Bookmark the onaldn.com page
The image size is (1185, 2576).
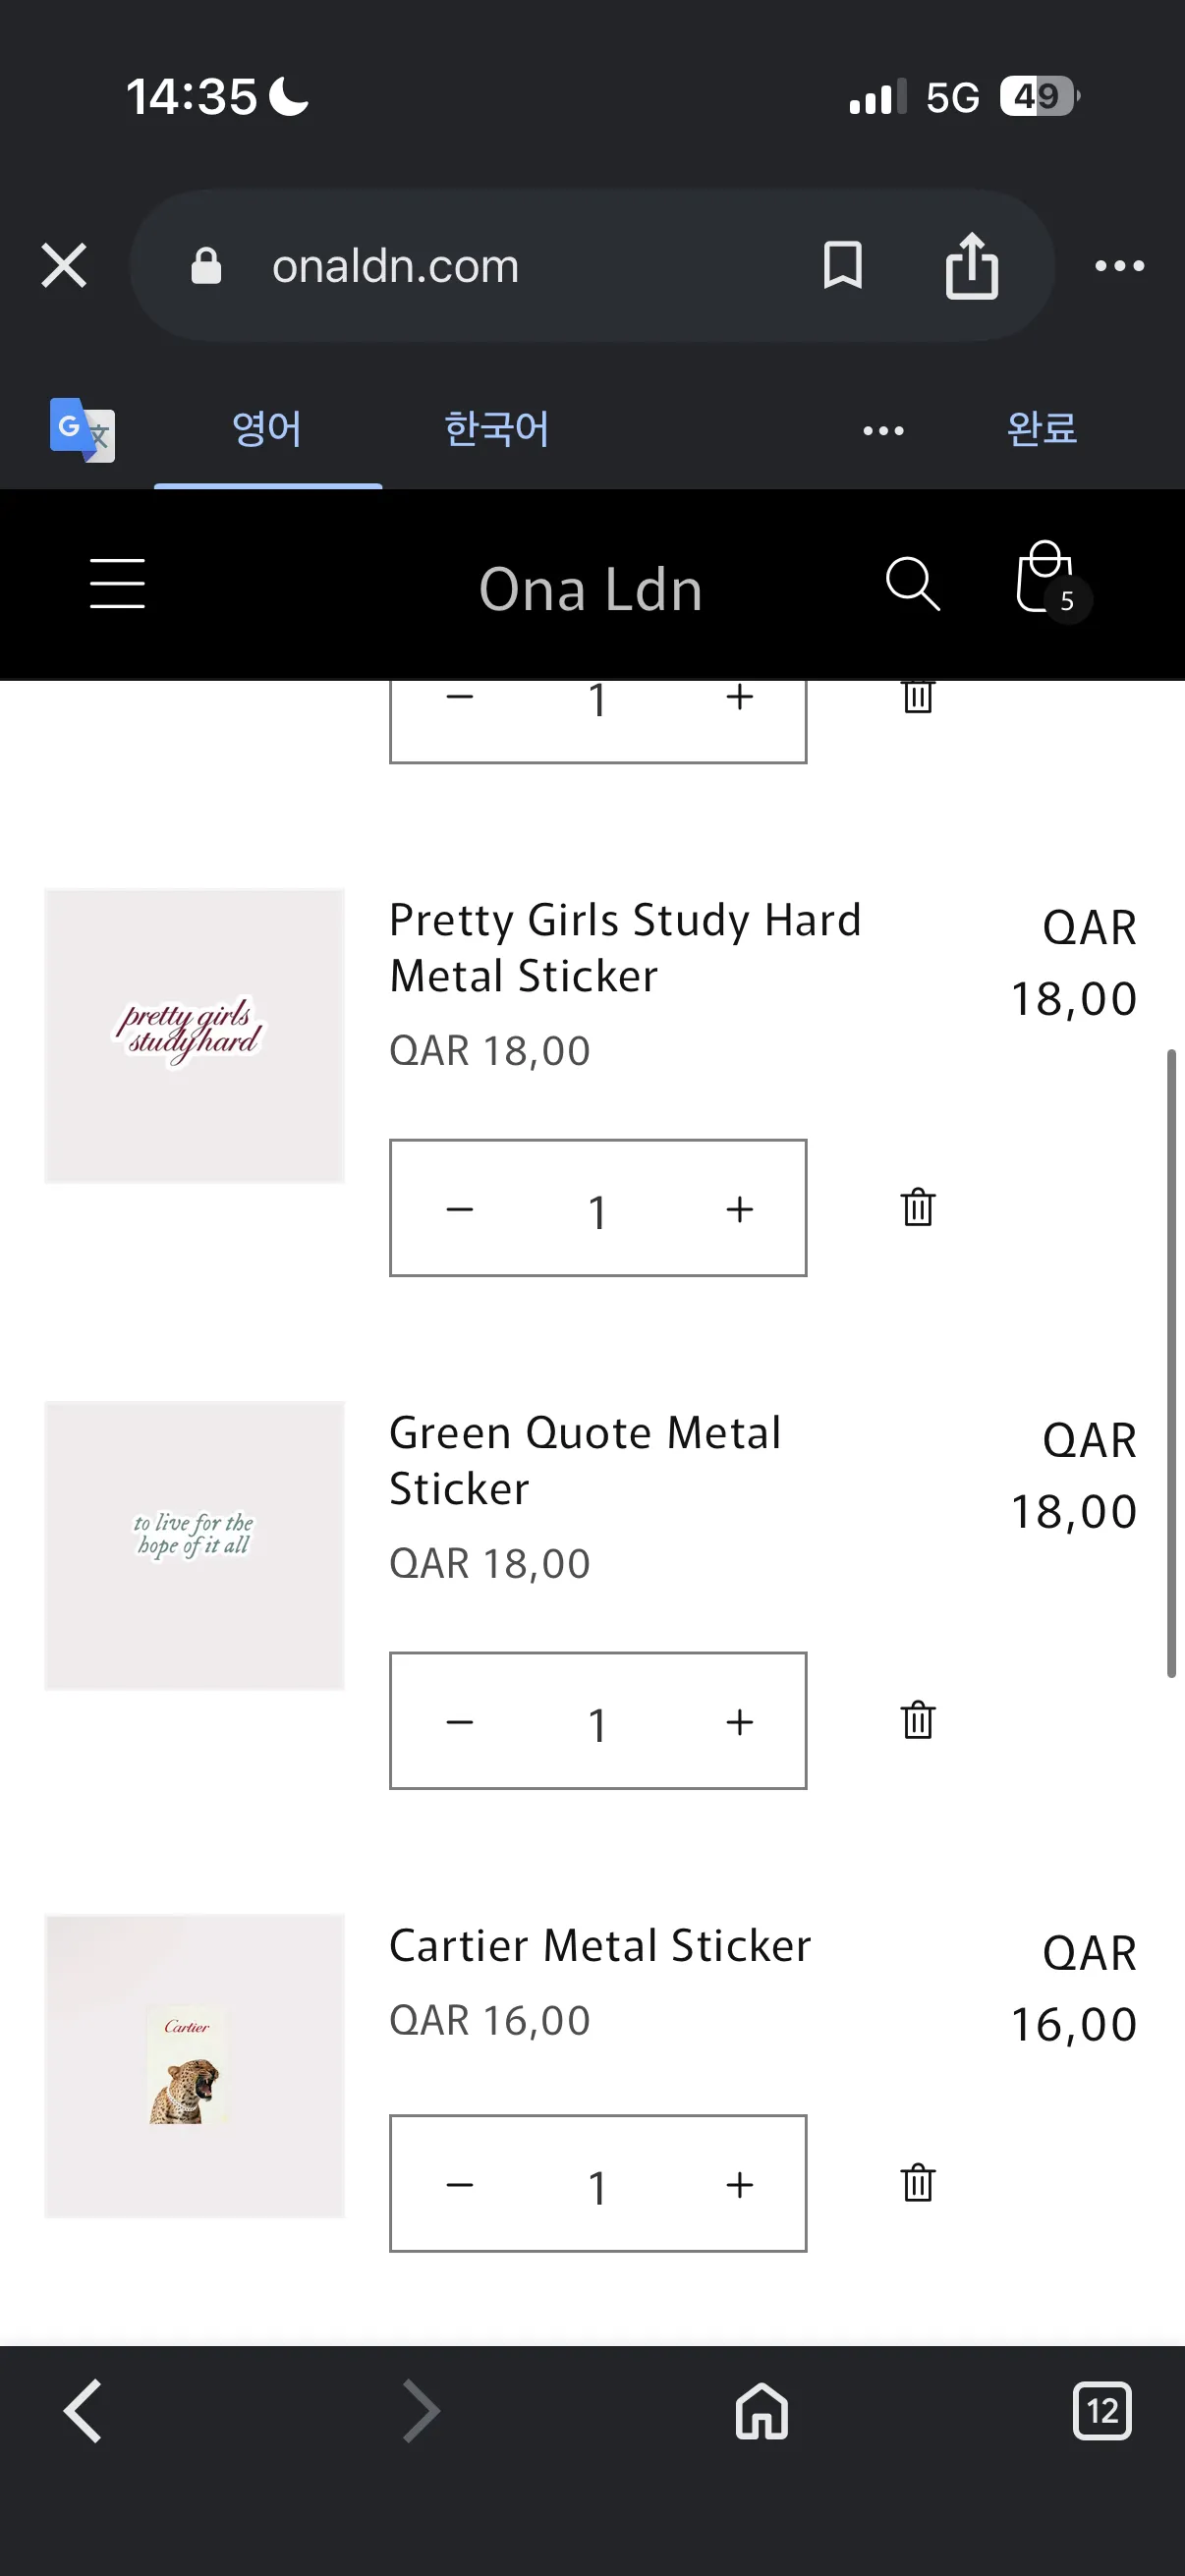(842, 266)
